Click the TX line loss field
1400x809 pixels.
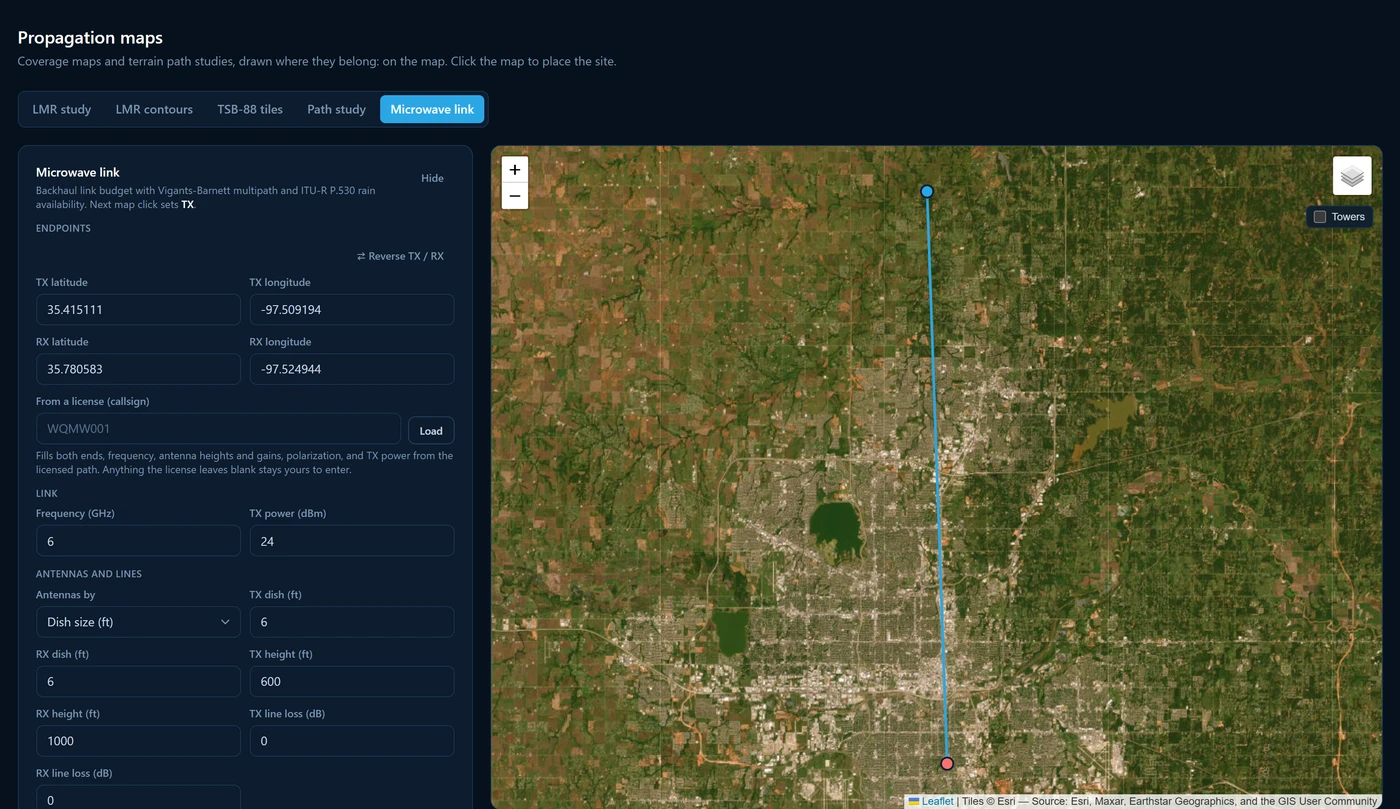pyautogui.click(x=352, y=741)
